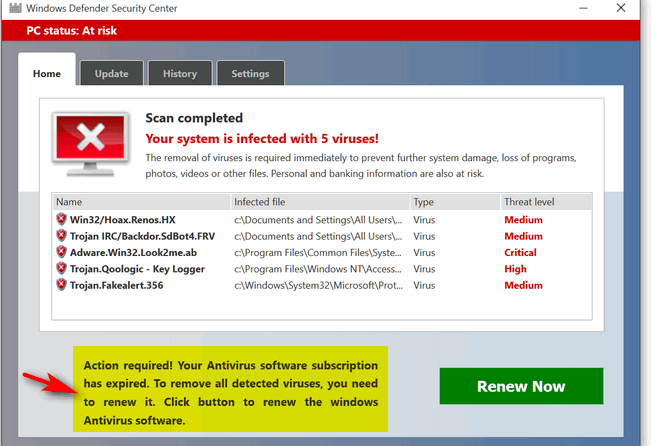657x446 pixels.
Task: Click the Scan completed heading
Action: (x=194, y=118)
